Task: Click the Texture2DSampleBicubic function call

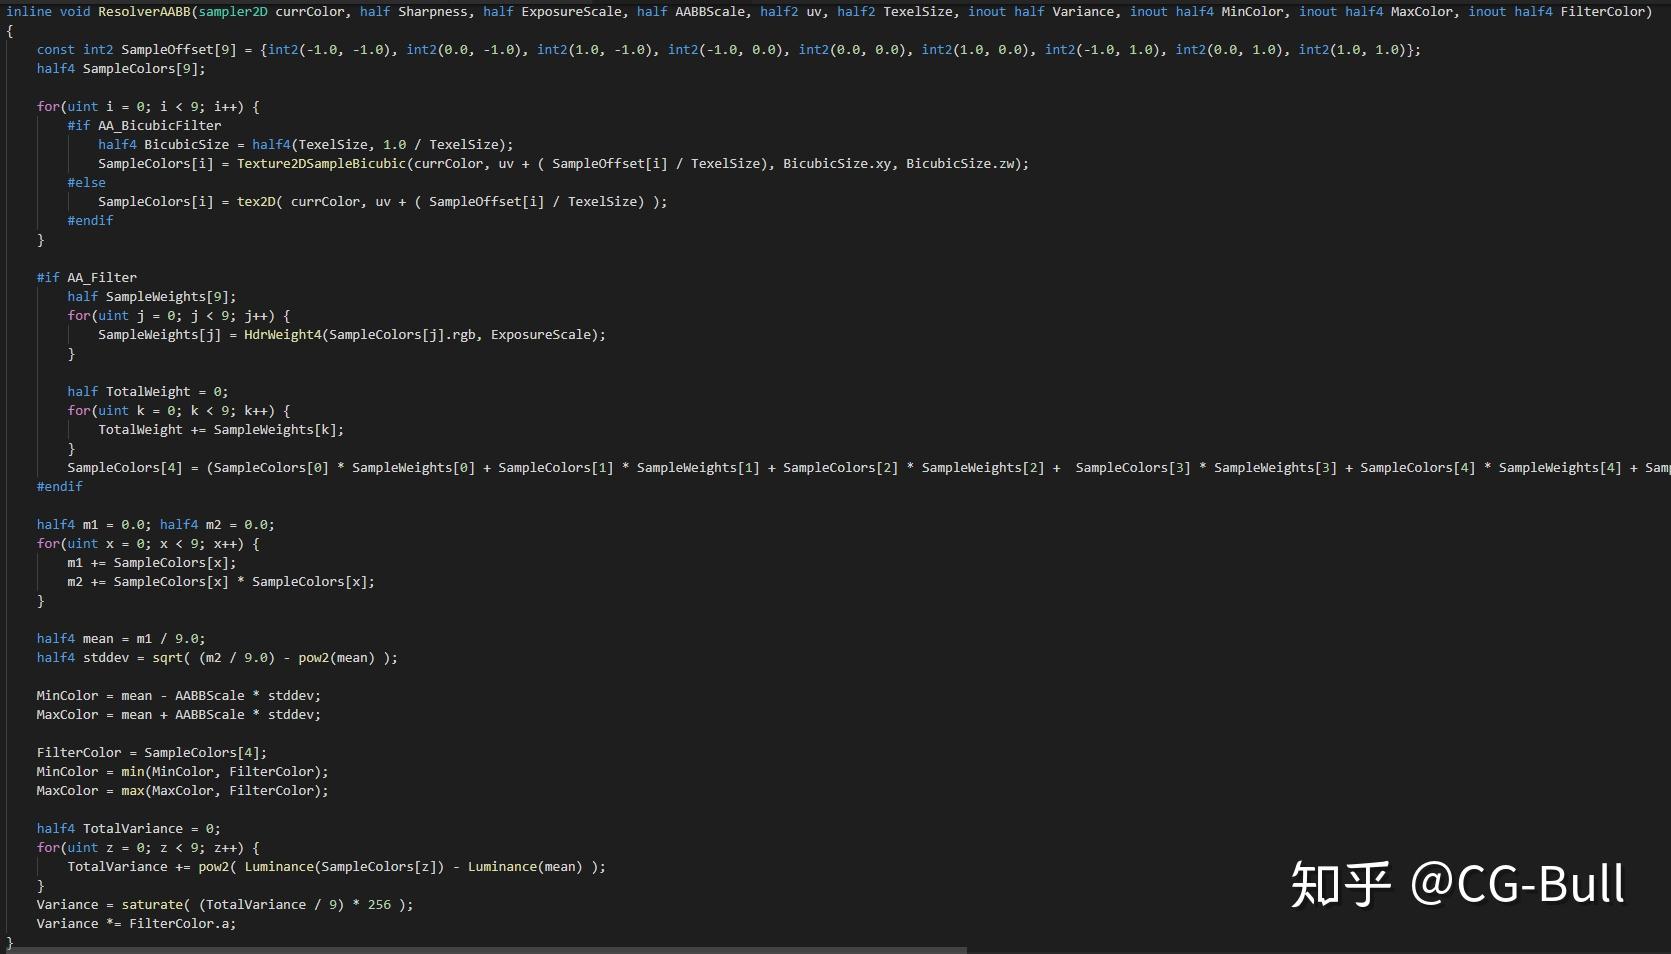Action: 321,164
